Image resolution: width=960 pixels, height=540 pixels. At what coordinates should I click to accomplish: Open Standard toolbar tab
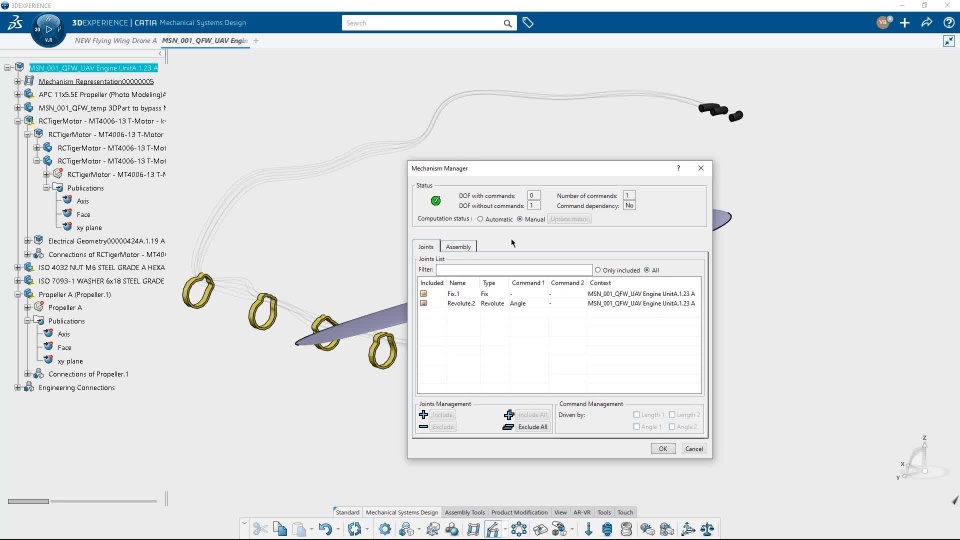click(347, 512)
